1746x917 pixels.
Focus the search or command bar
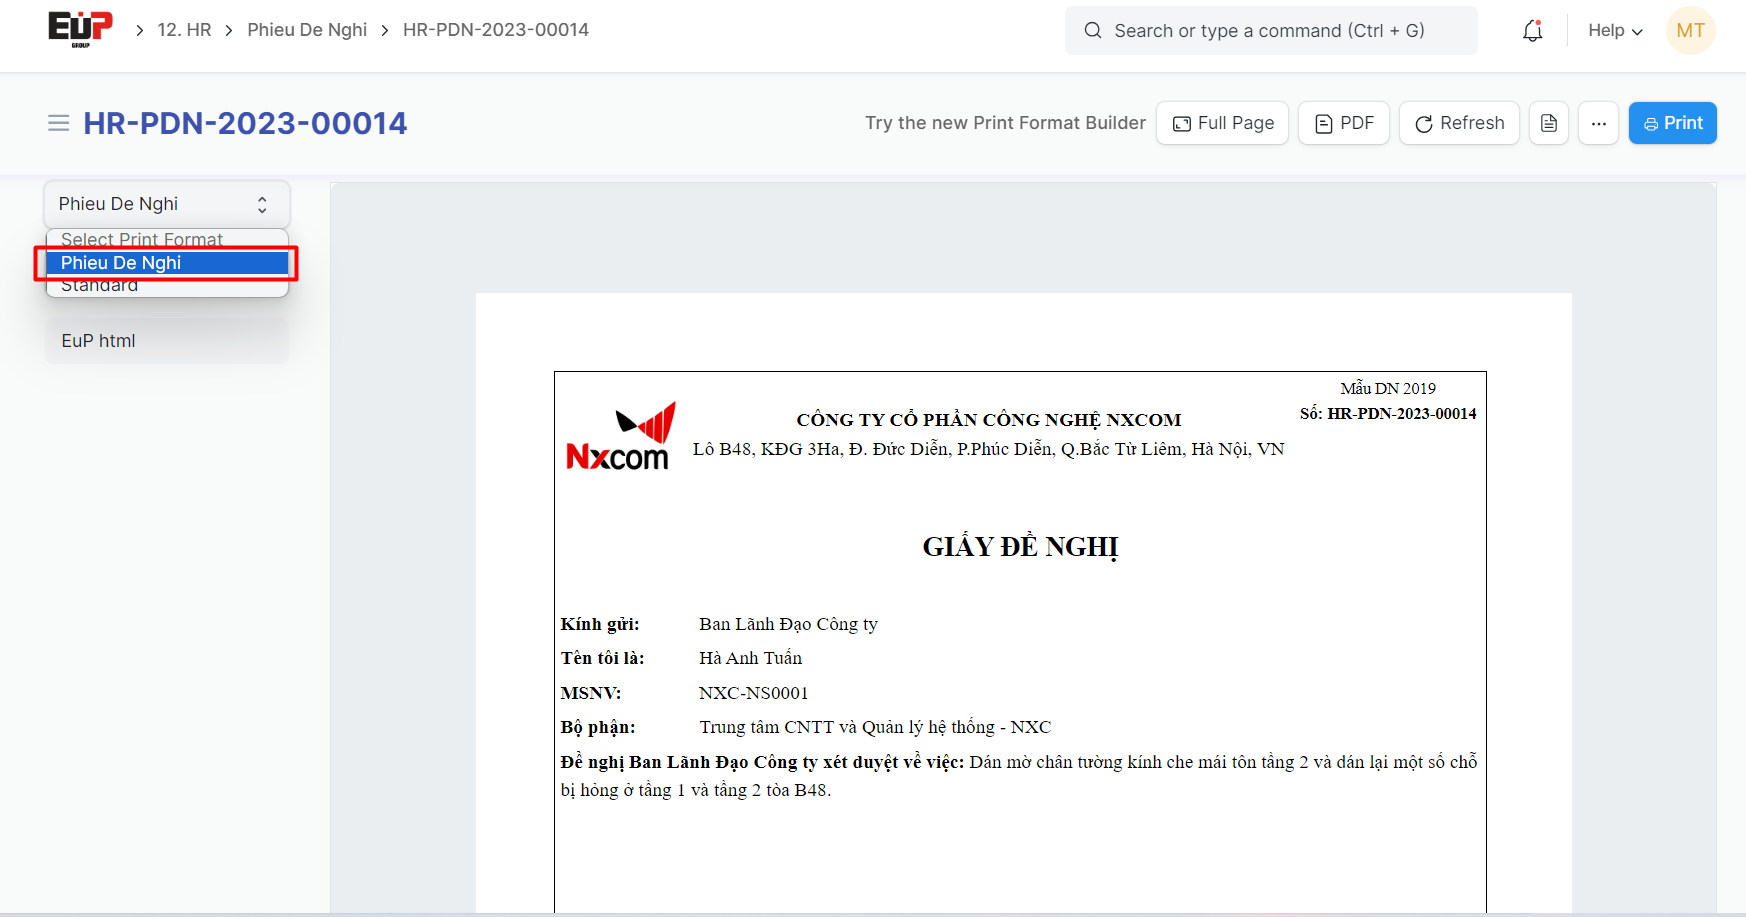[x=1270, y=31]
